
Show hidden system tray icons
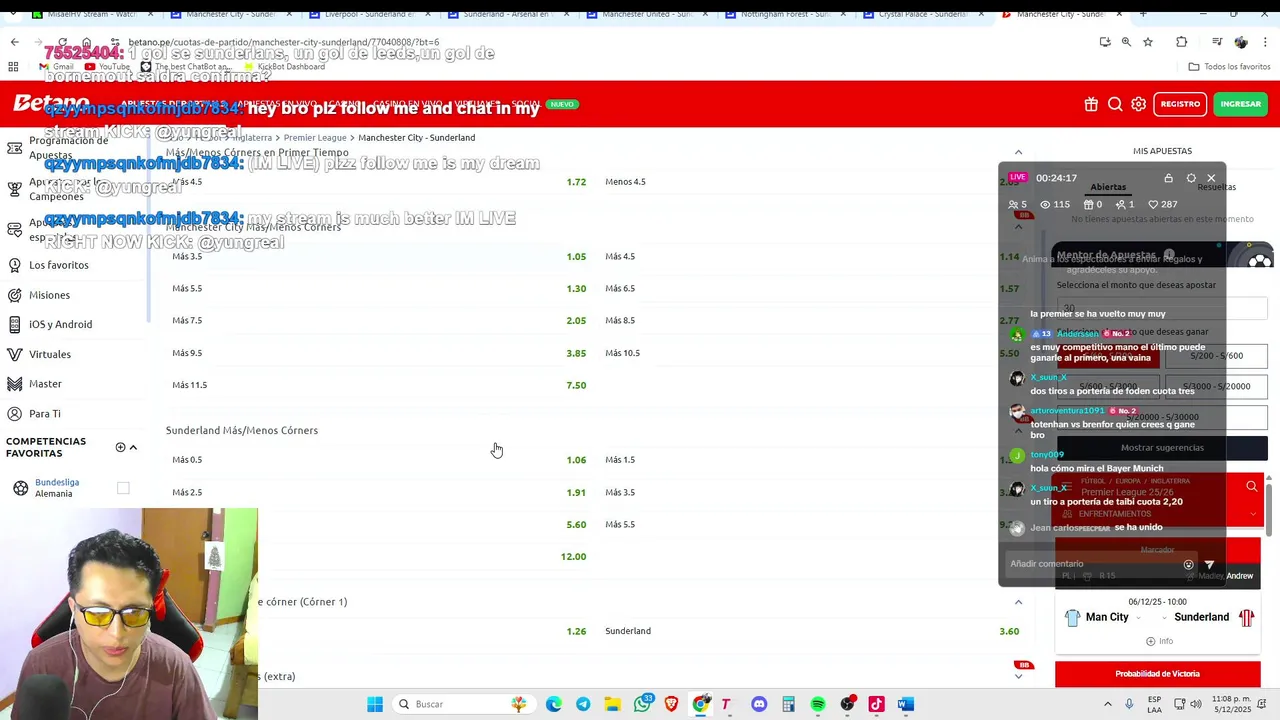coord(1107,704)
